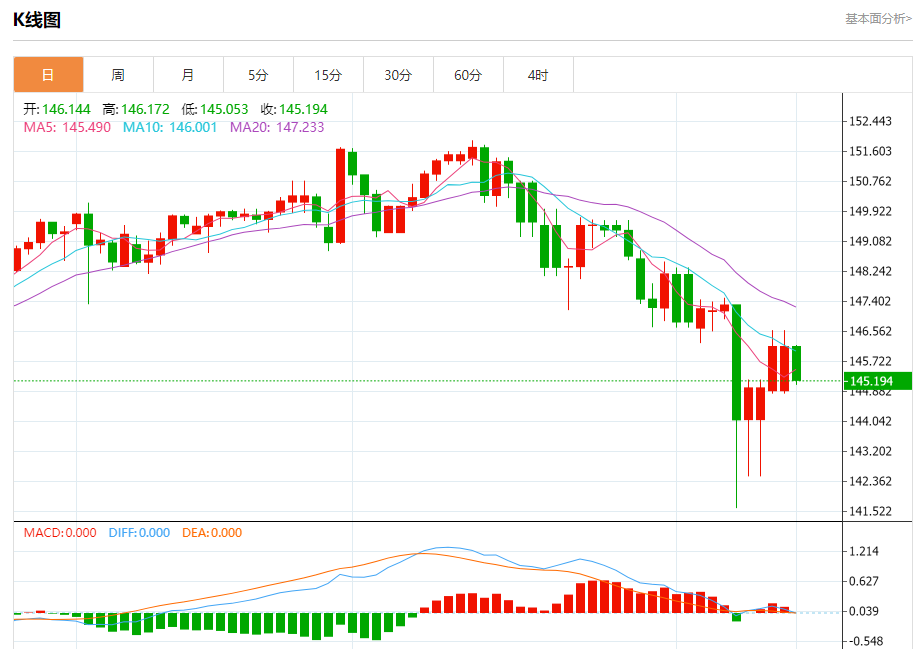Click the green 145.194 current price tag

(878, 381)
